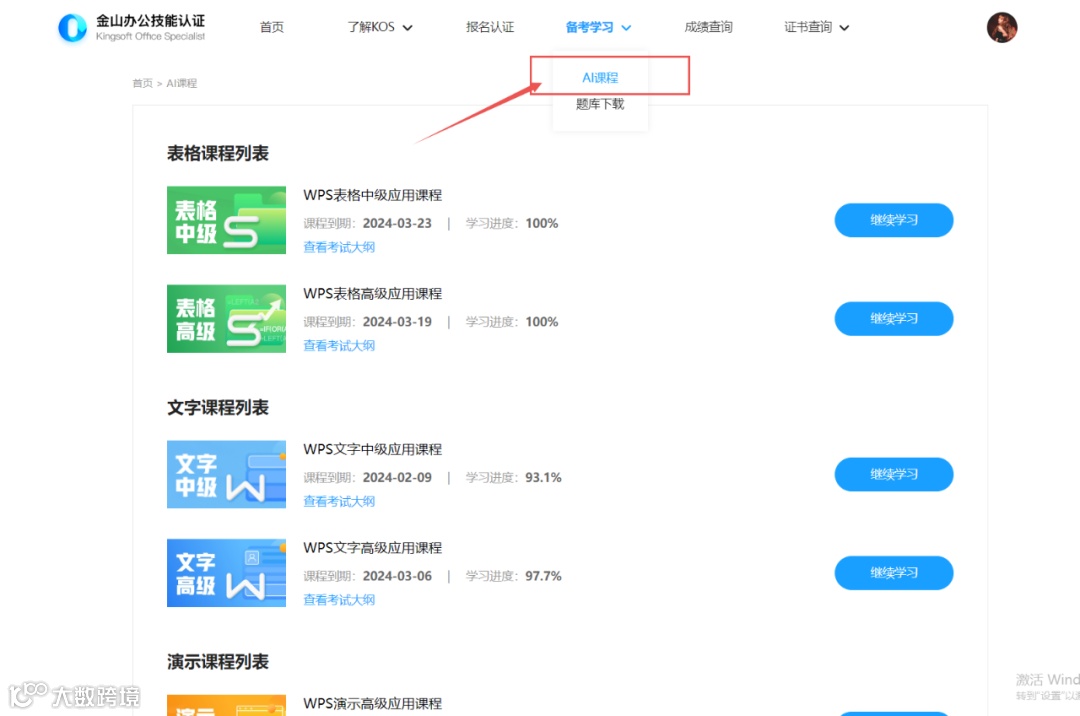Click the 2024-03-19 expiry date
The image size is (1080, 716).
point(397,322)
